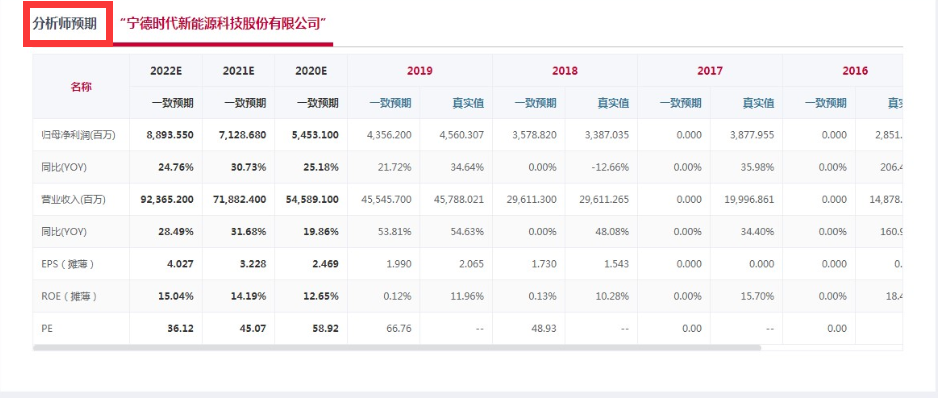Click the 2021E column header
This screenshot has height=398, width=938.
(x=239, y=71)
